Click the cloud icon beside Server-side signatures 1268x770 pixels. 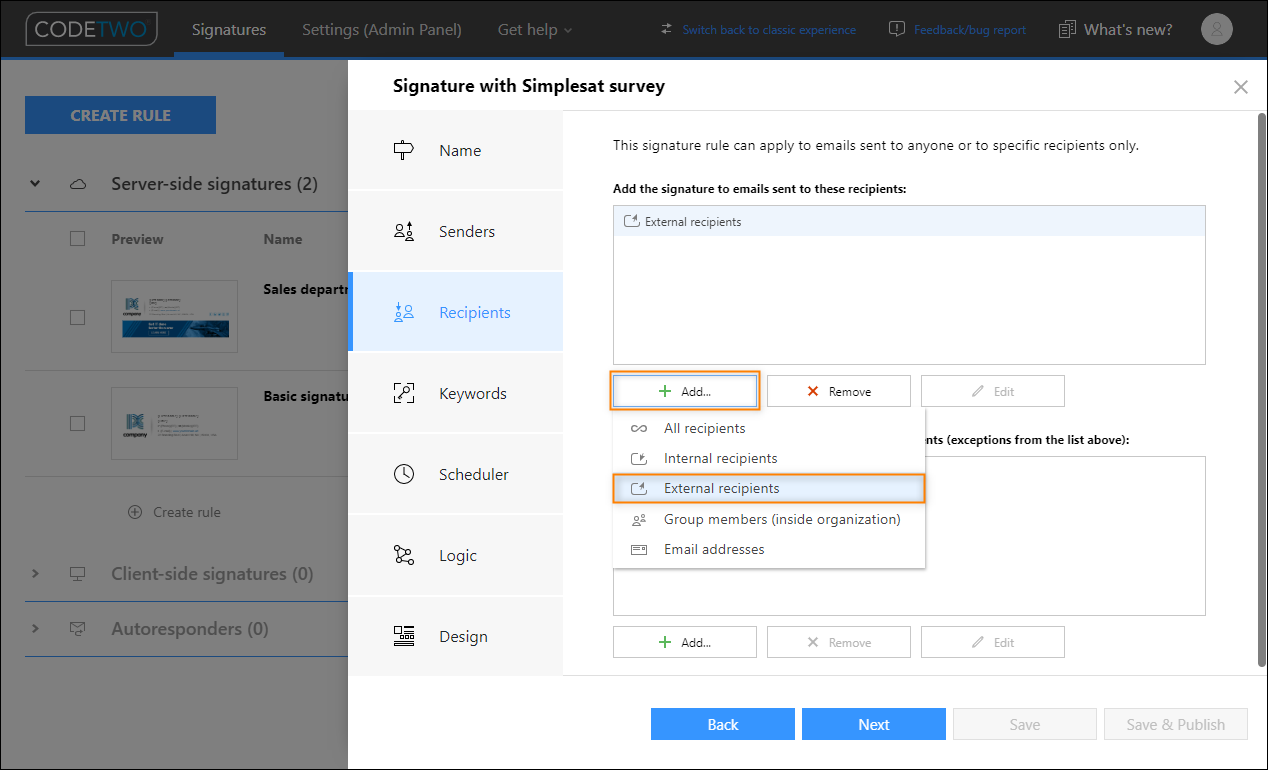pos(78,184)
